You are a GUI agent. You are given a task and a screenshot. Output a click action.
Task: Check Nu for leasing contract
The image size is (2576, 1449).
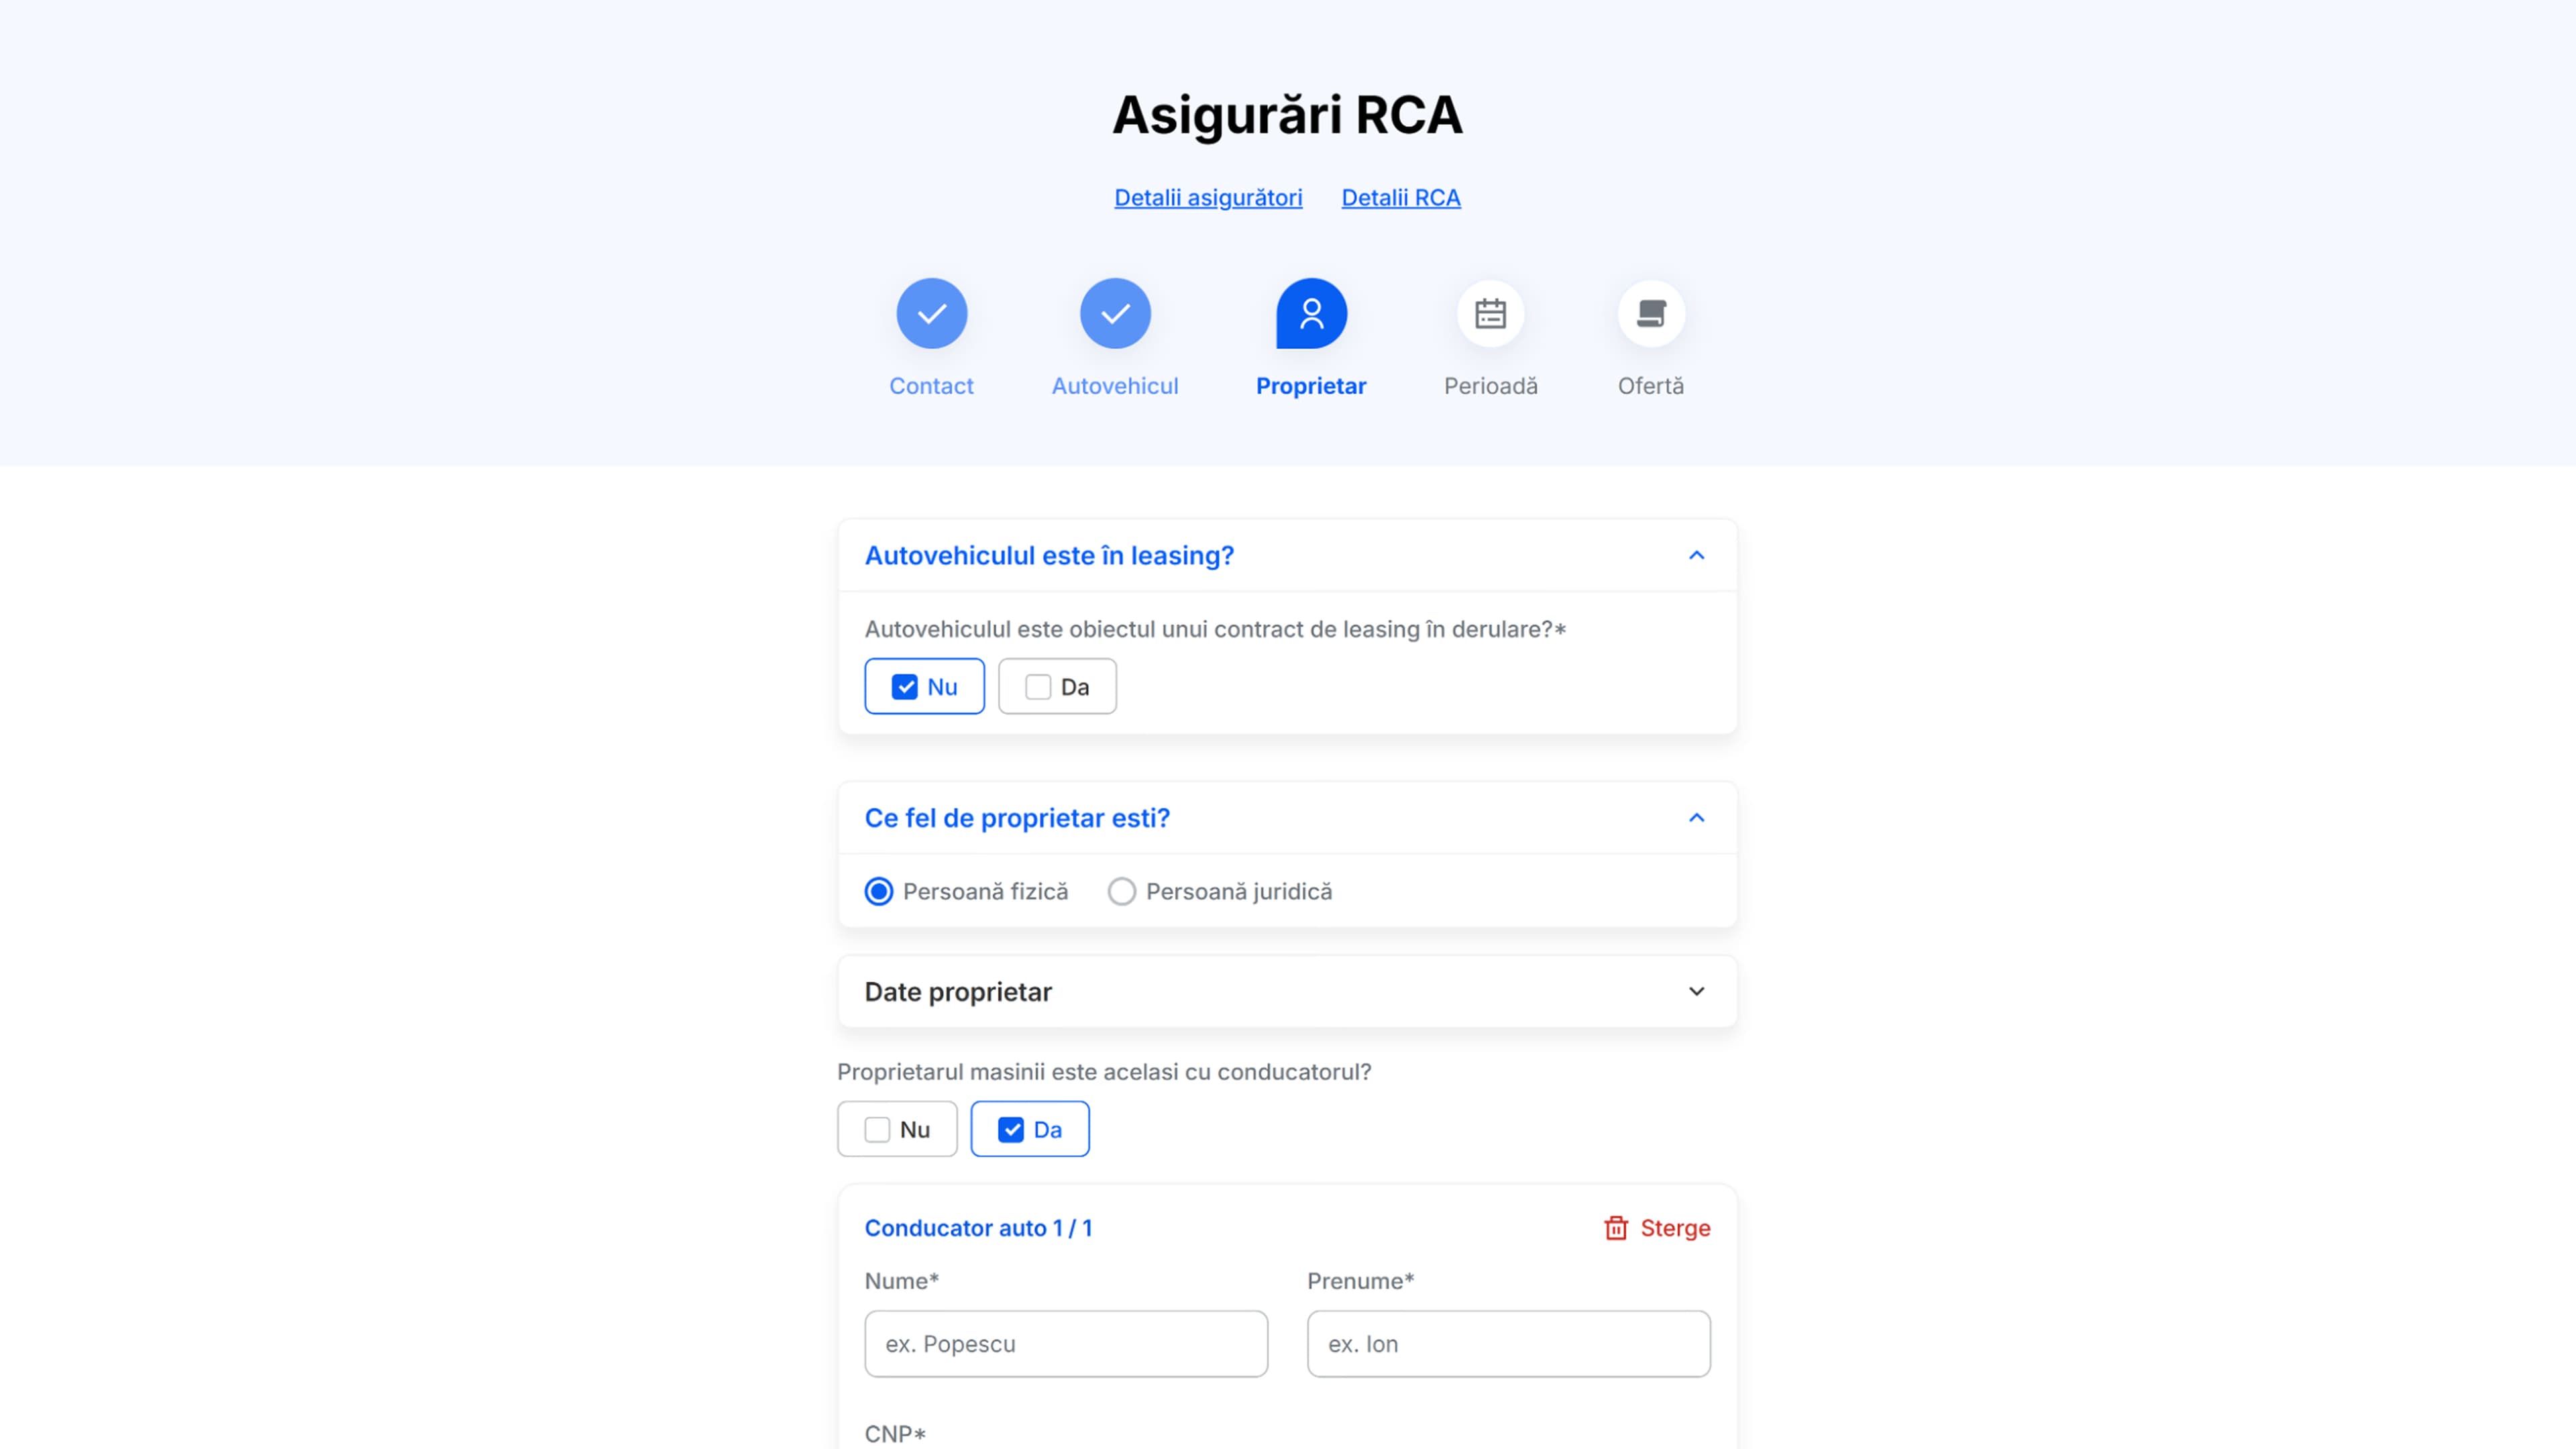[924, 687]
